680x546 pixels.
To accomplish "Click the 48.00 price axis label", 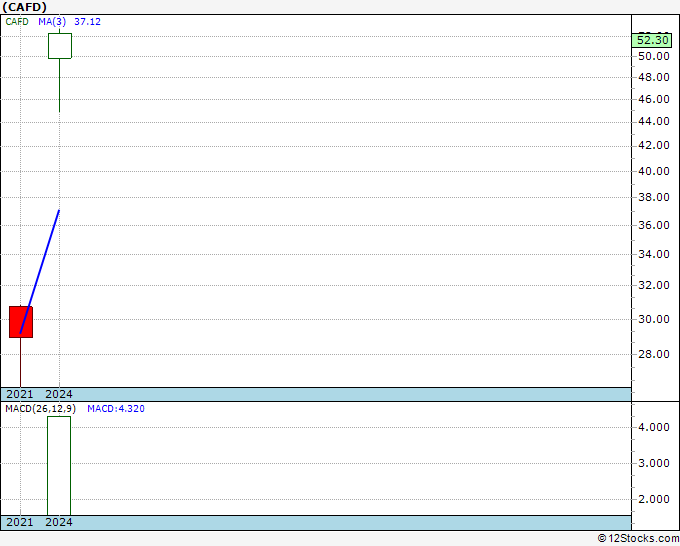I will pyautogui.click(x=654, y=77).
